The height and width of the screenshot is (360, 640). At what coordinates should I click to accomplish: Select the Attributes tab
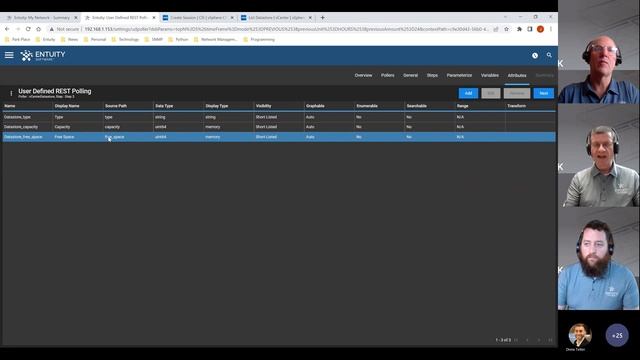pos(517,76)
